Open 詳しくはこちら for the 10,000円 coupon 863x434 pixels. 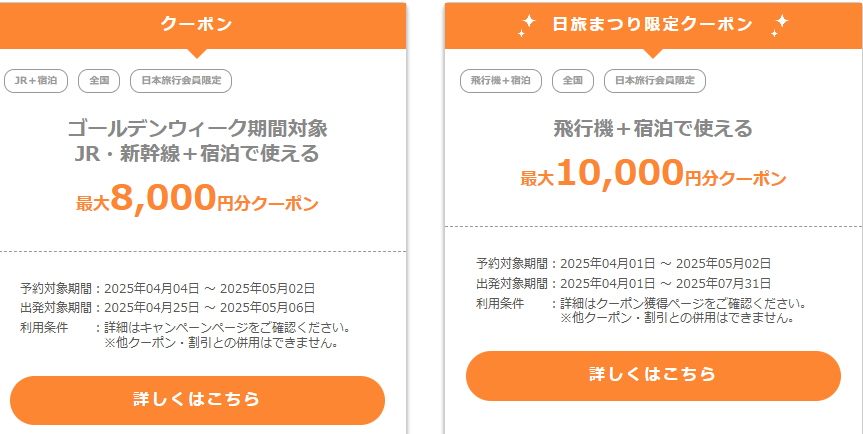point(653,375)
